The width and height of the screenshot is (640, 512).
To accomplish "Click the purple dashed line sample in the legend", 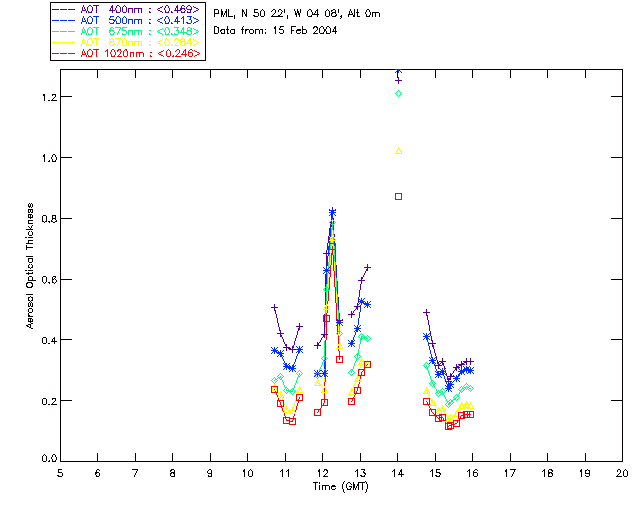I will point(63,9).
